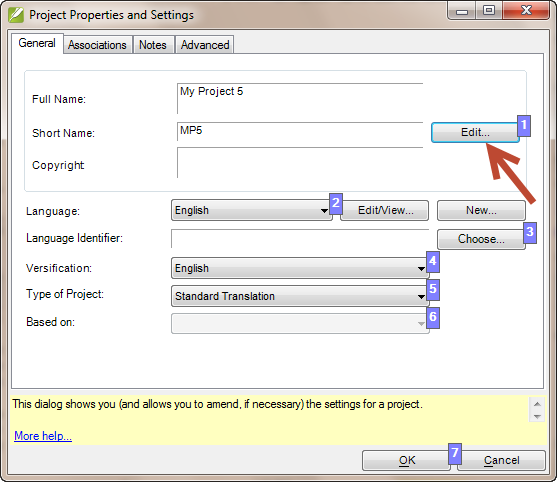Screen dimensions: 557x482
Task: Click the Edit/View... language button
Action: pos(385,210)
